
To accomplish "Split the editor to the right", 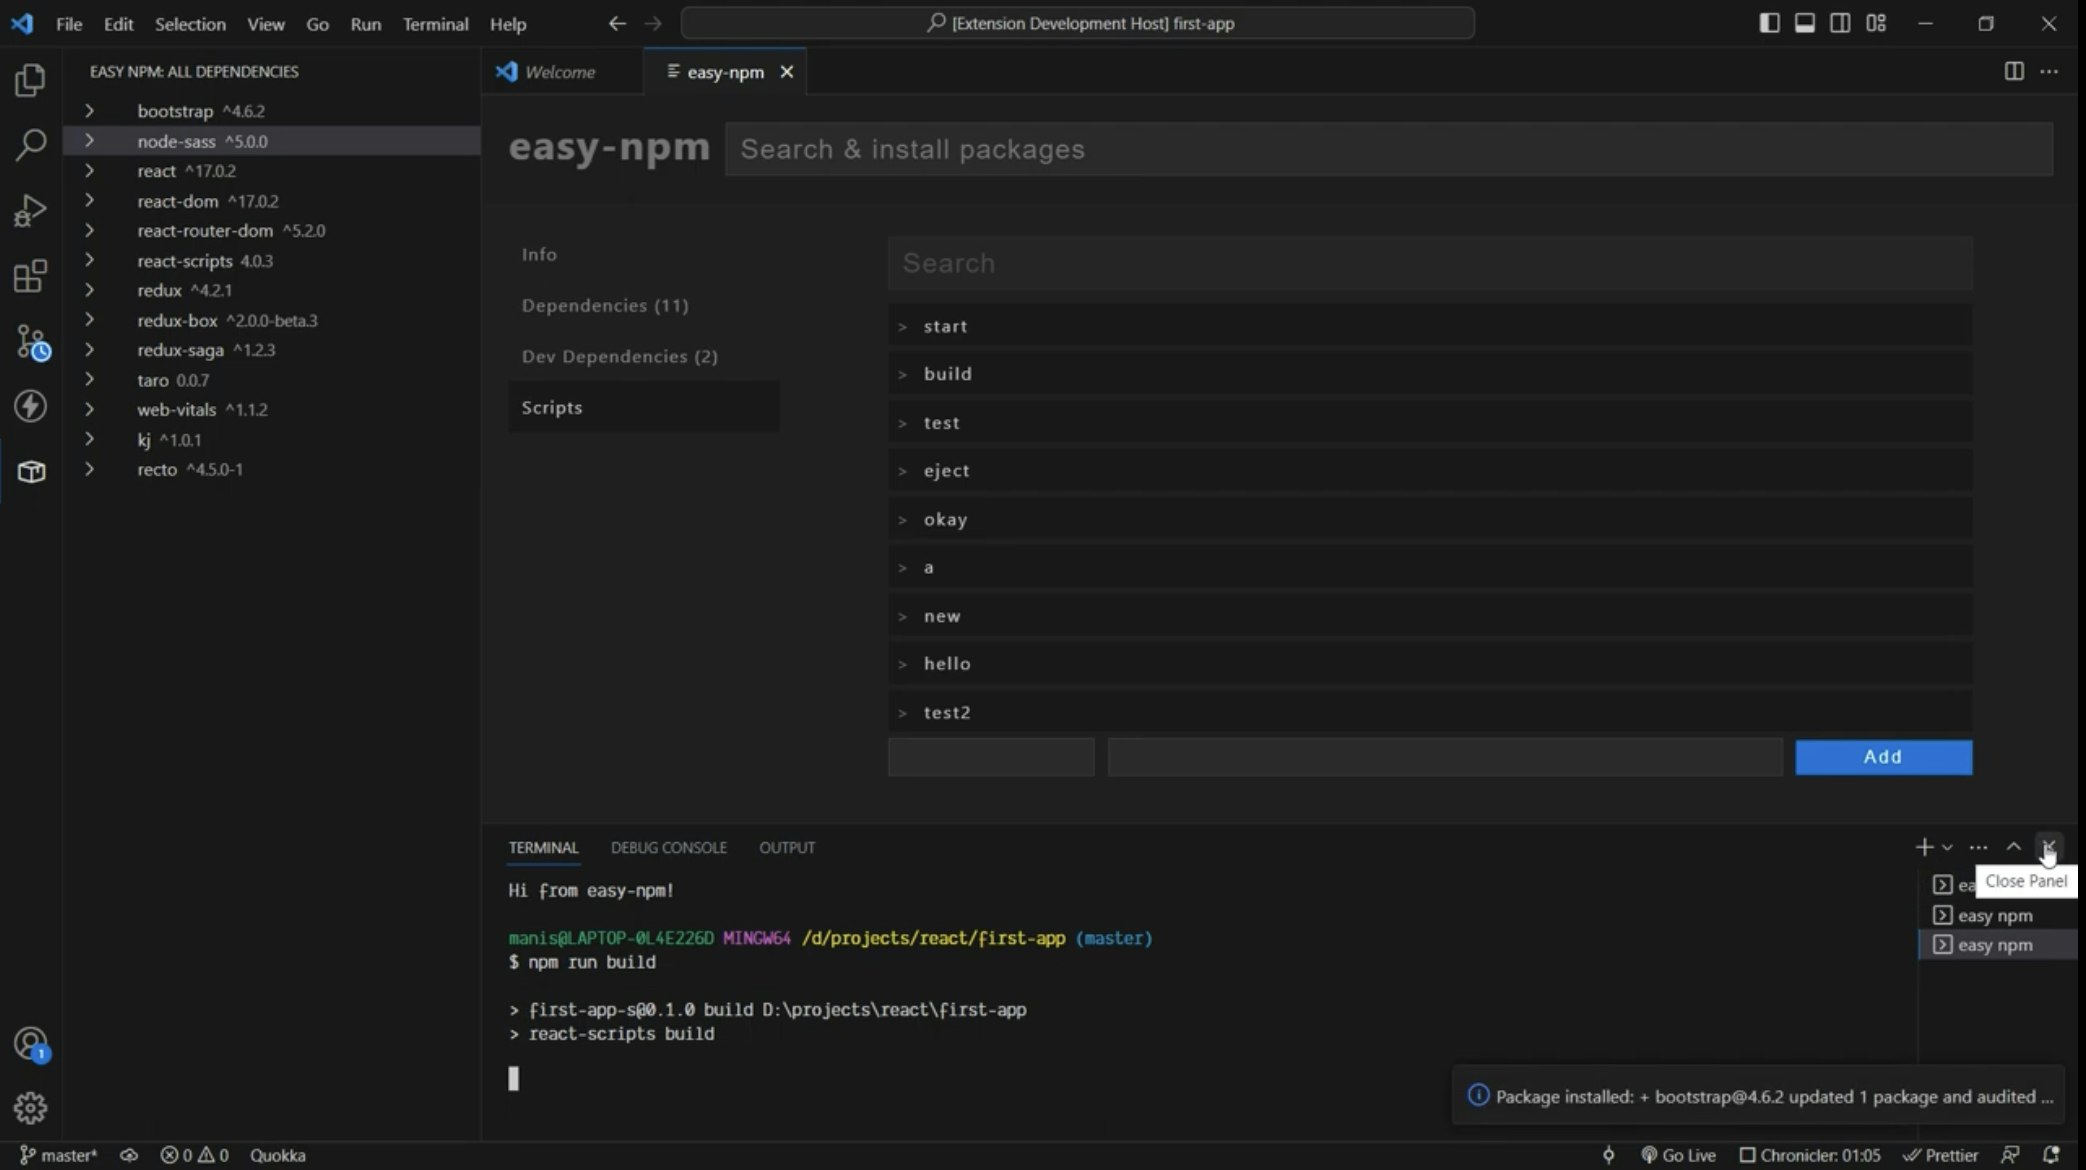I will pos(2014,71).
